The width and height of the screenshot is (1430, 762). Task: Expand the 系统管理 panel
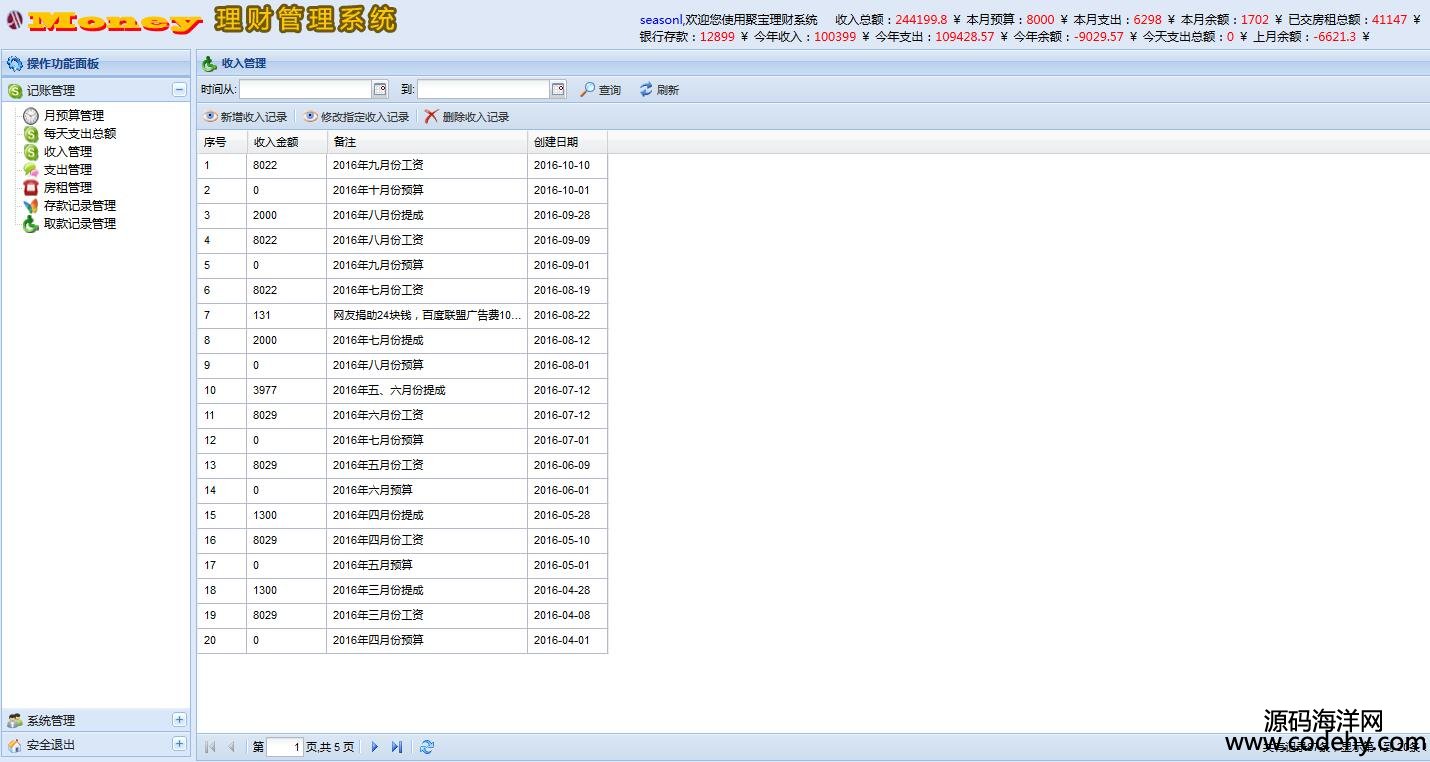(179, 720)
